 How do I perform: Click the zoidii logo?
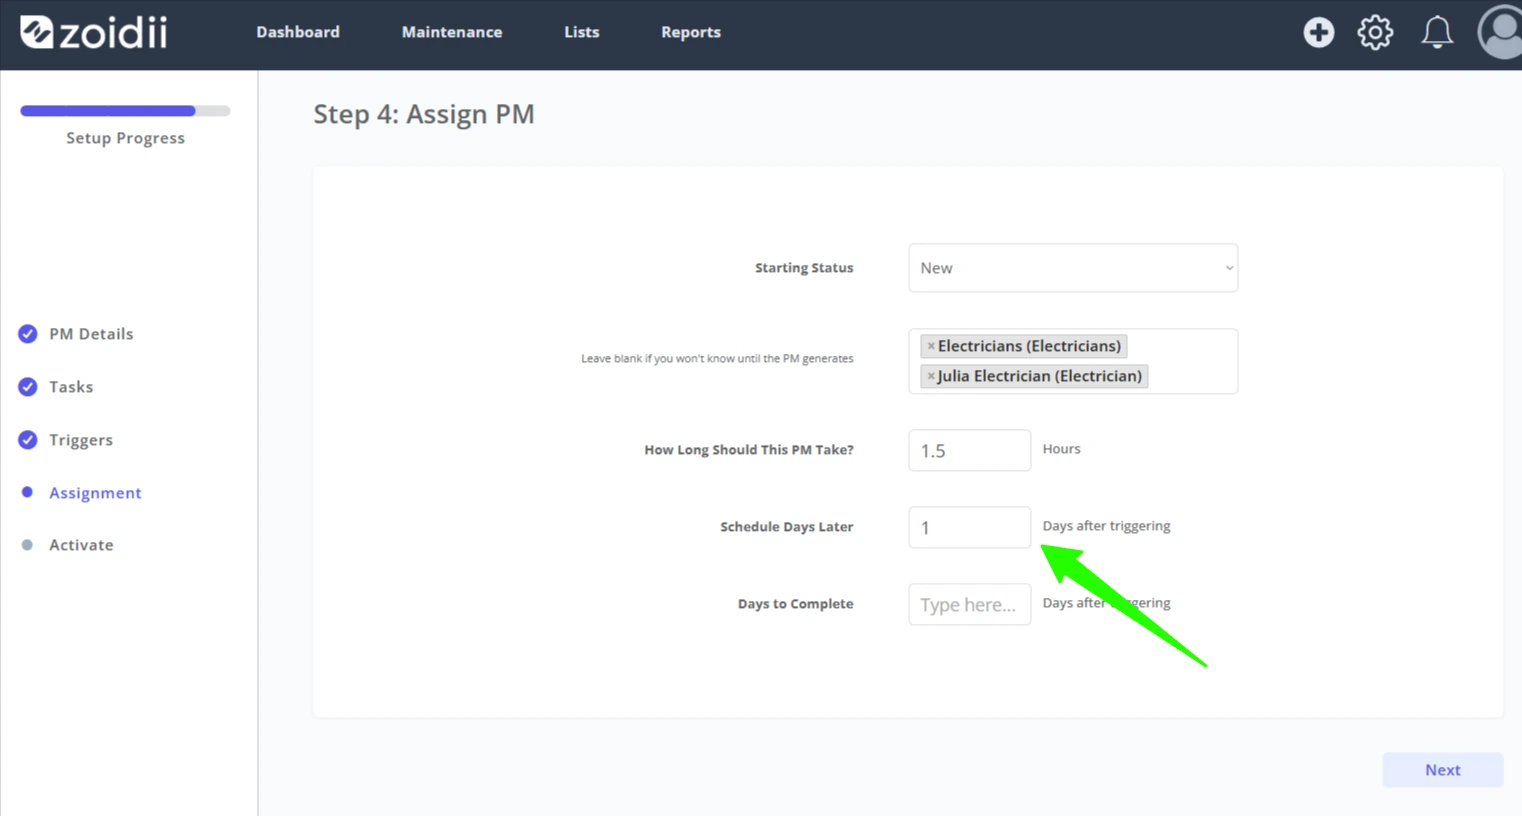tap(94, 32)
